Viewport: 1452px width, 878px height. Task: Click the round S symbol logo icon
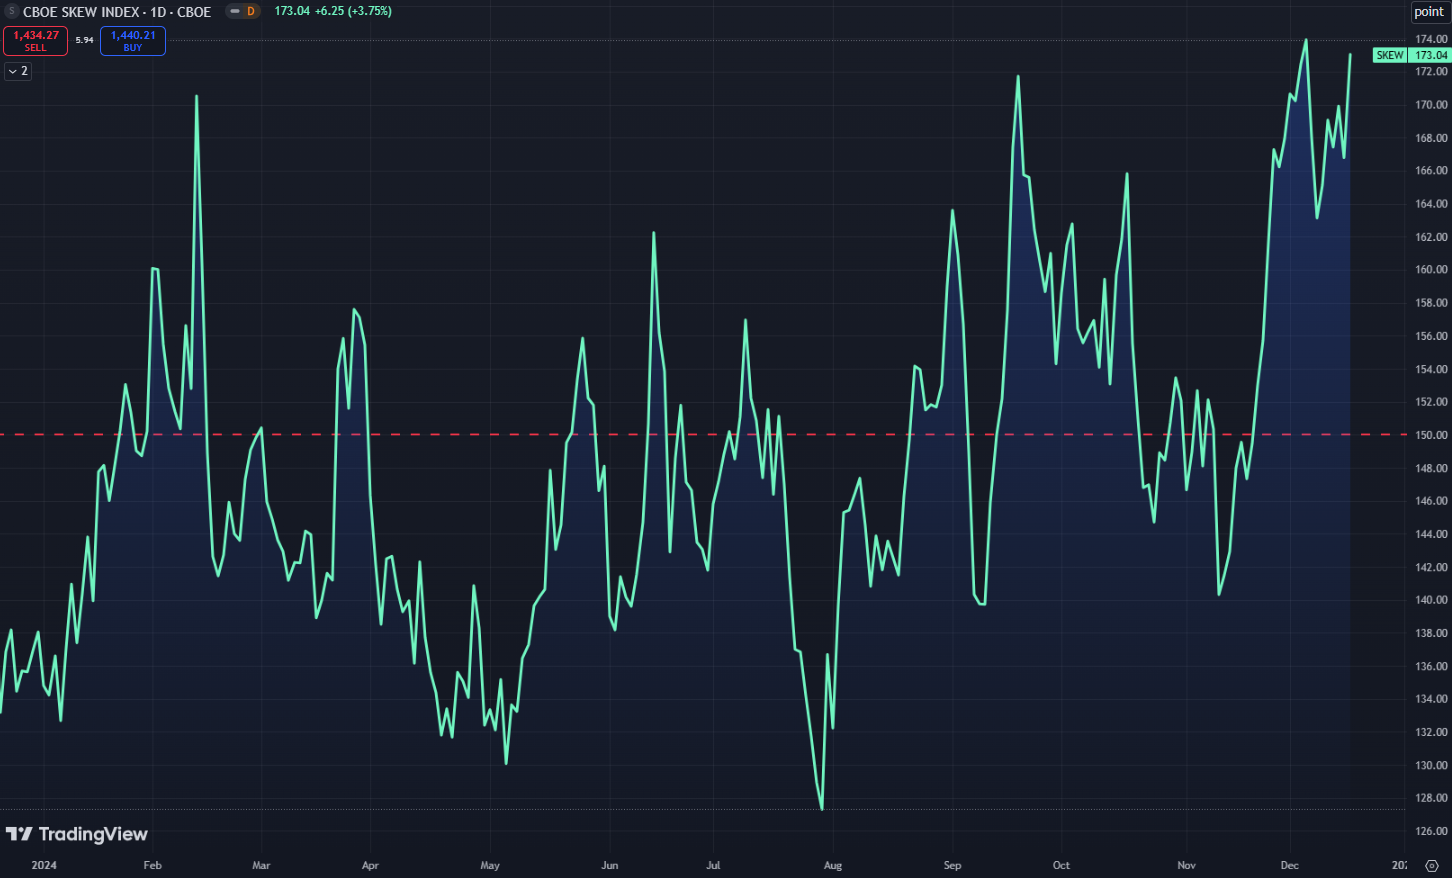(12, 12)
